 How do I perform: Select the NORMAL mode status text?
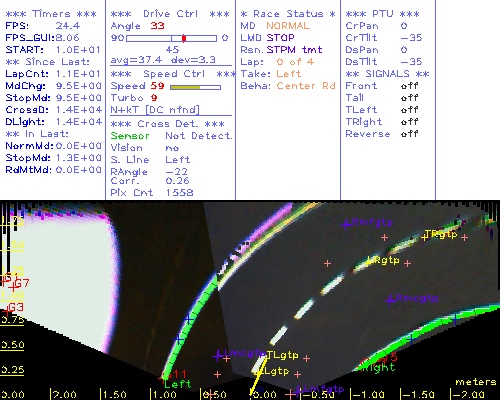click(x=288, y=26)
